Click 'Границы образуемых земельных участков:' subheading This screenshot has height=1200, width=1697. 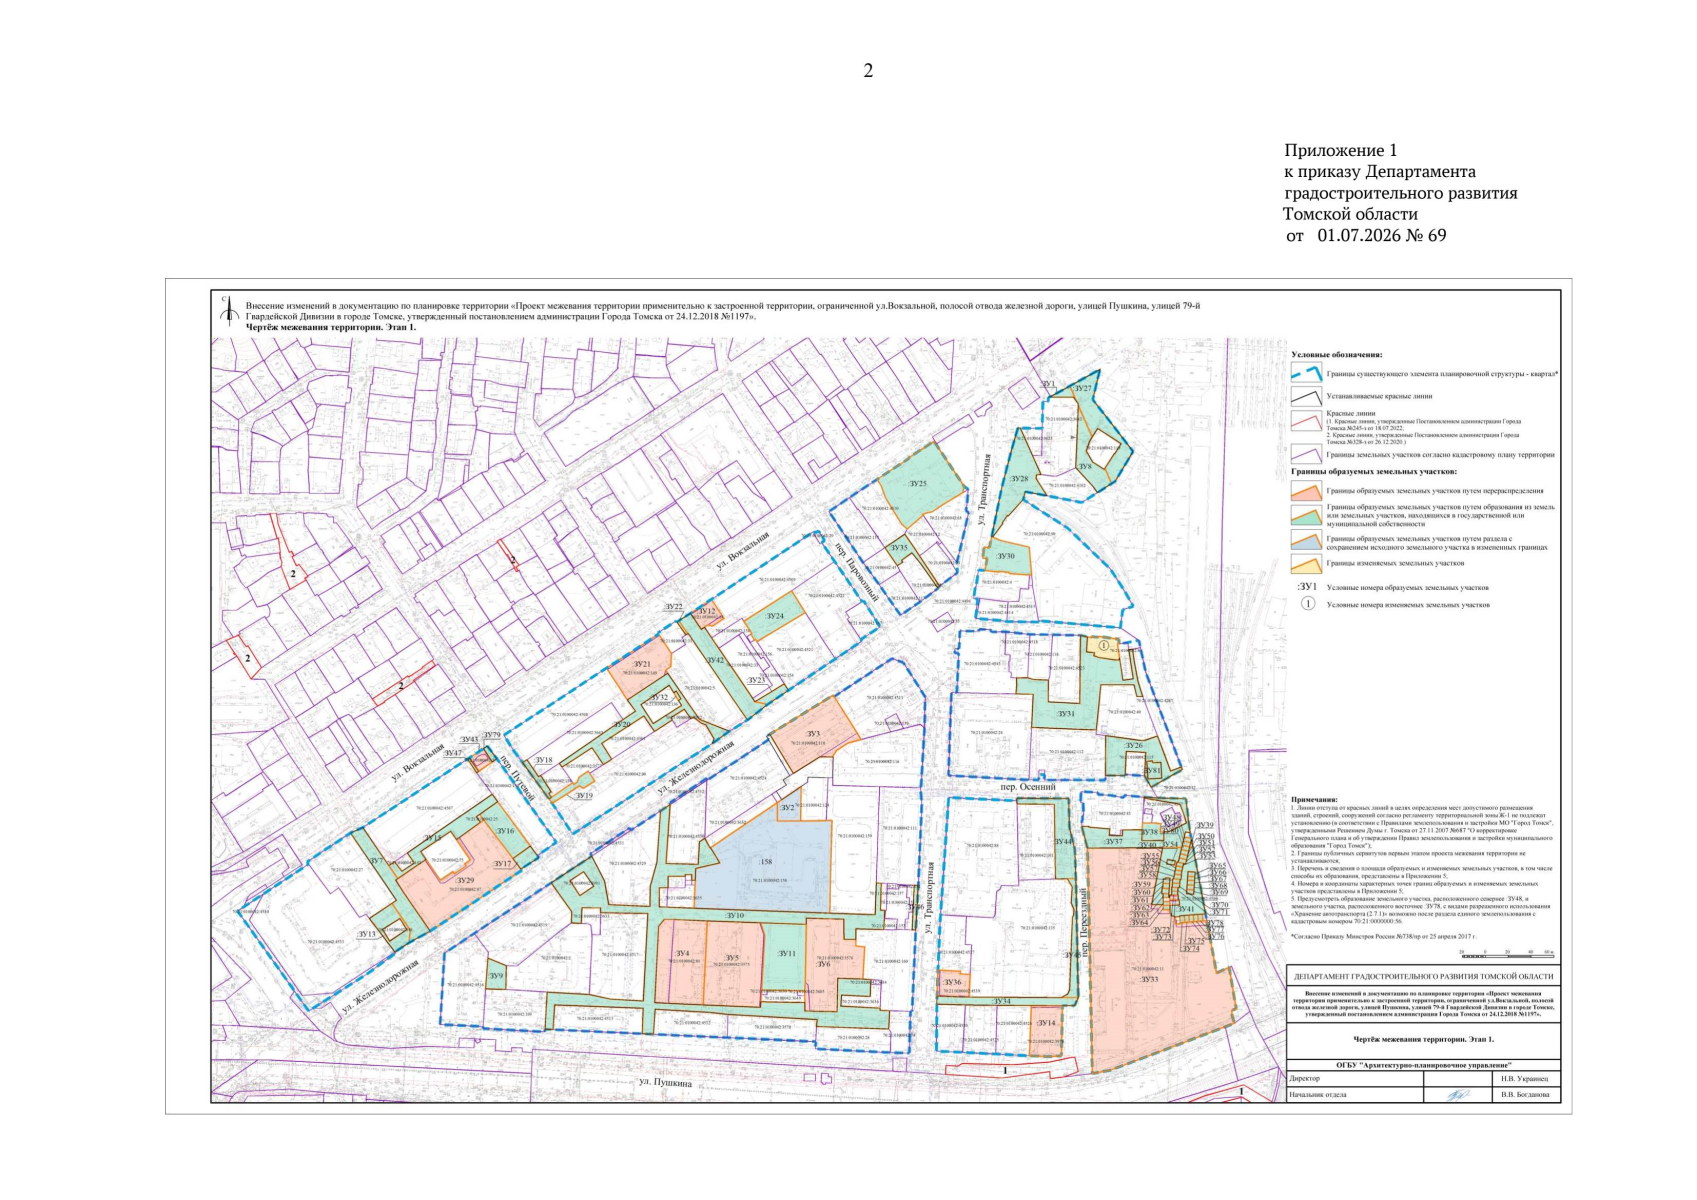(1374, 472)
